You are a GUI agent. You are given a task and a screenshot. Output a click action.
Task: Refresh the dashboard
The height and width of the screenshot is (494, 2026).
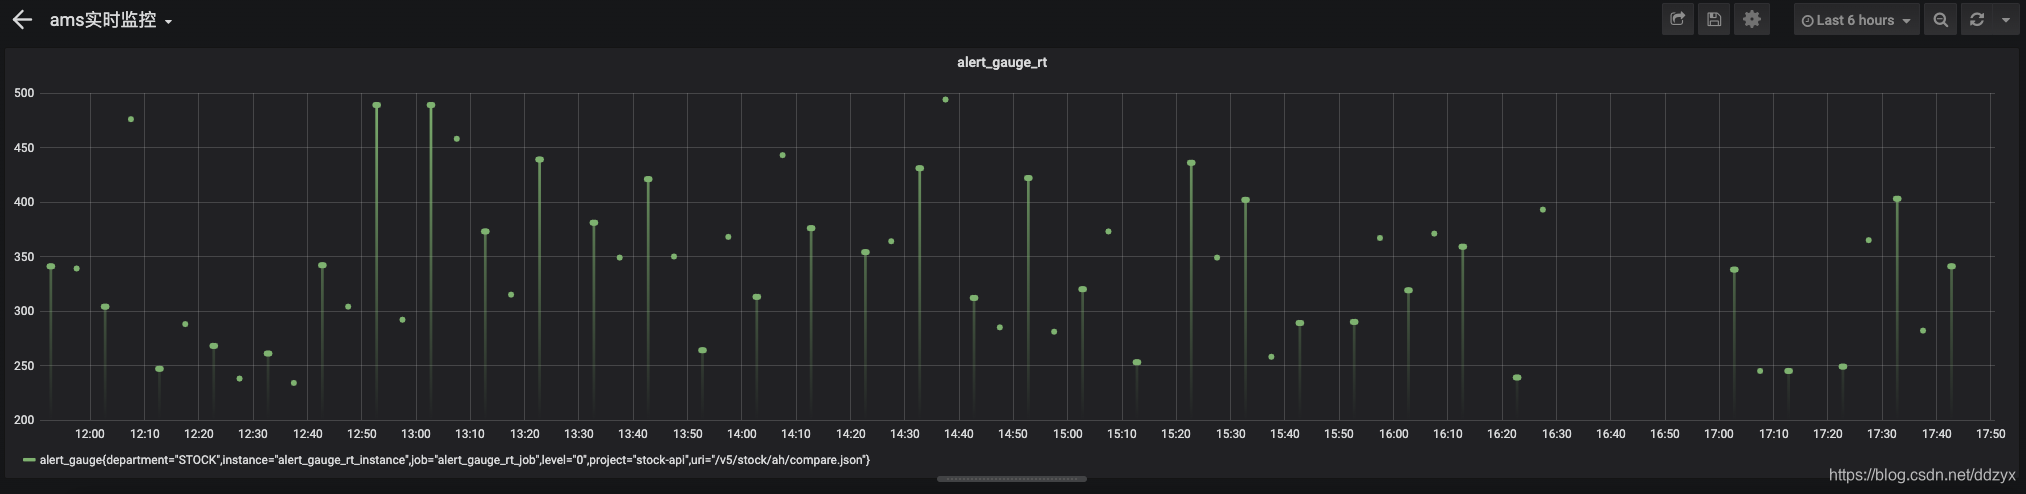point(1977,20)
